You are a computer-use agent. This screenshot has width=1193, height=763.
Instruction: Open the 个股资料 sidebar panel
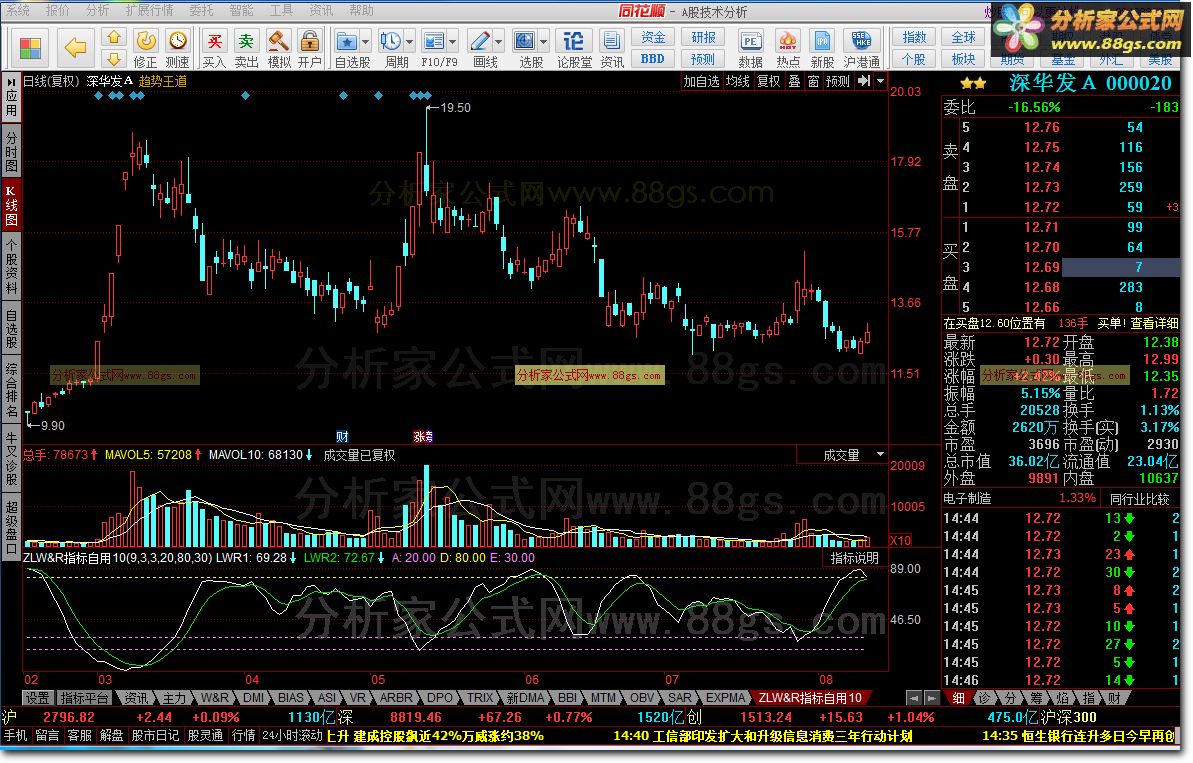(11, 265)
